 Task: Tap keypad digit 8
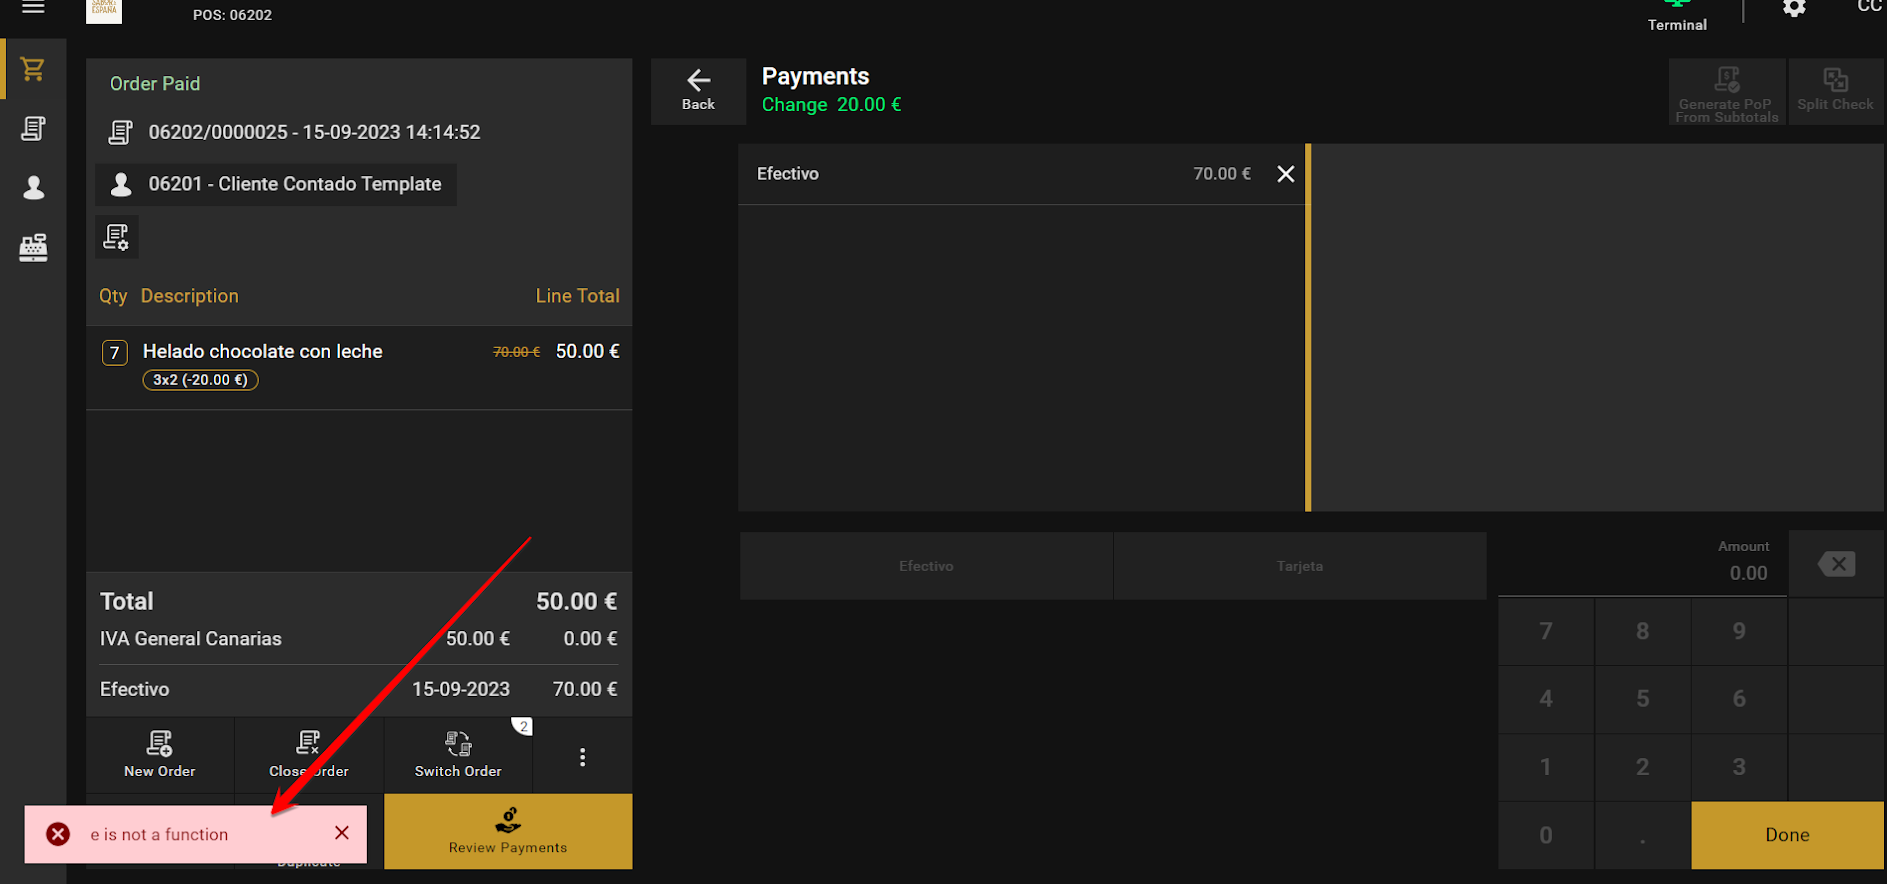(1642, 631)
